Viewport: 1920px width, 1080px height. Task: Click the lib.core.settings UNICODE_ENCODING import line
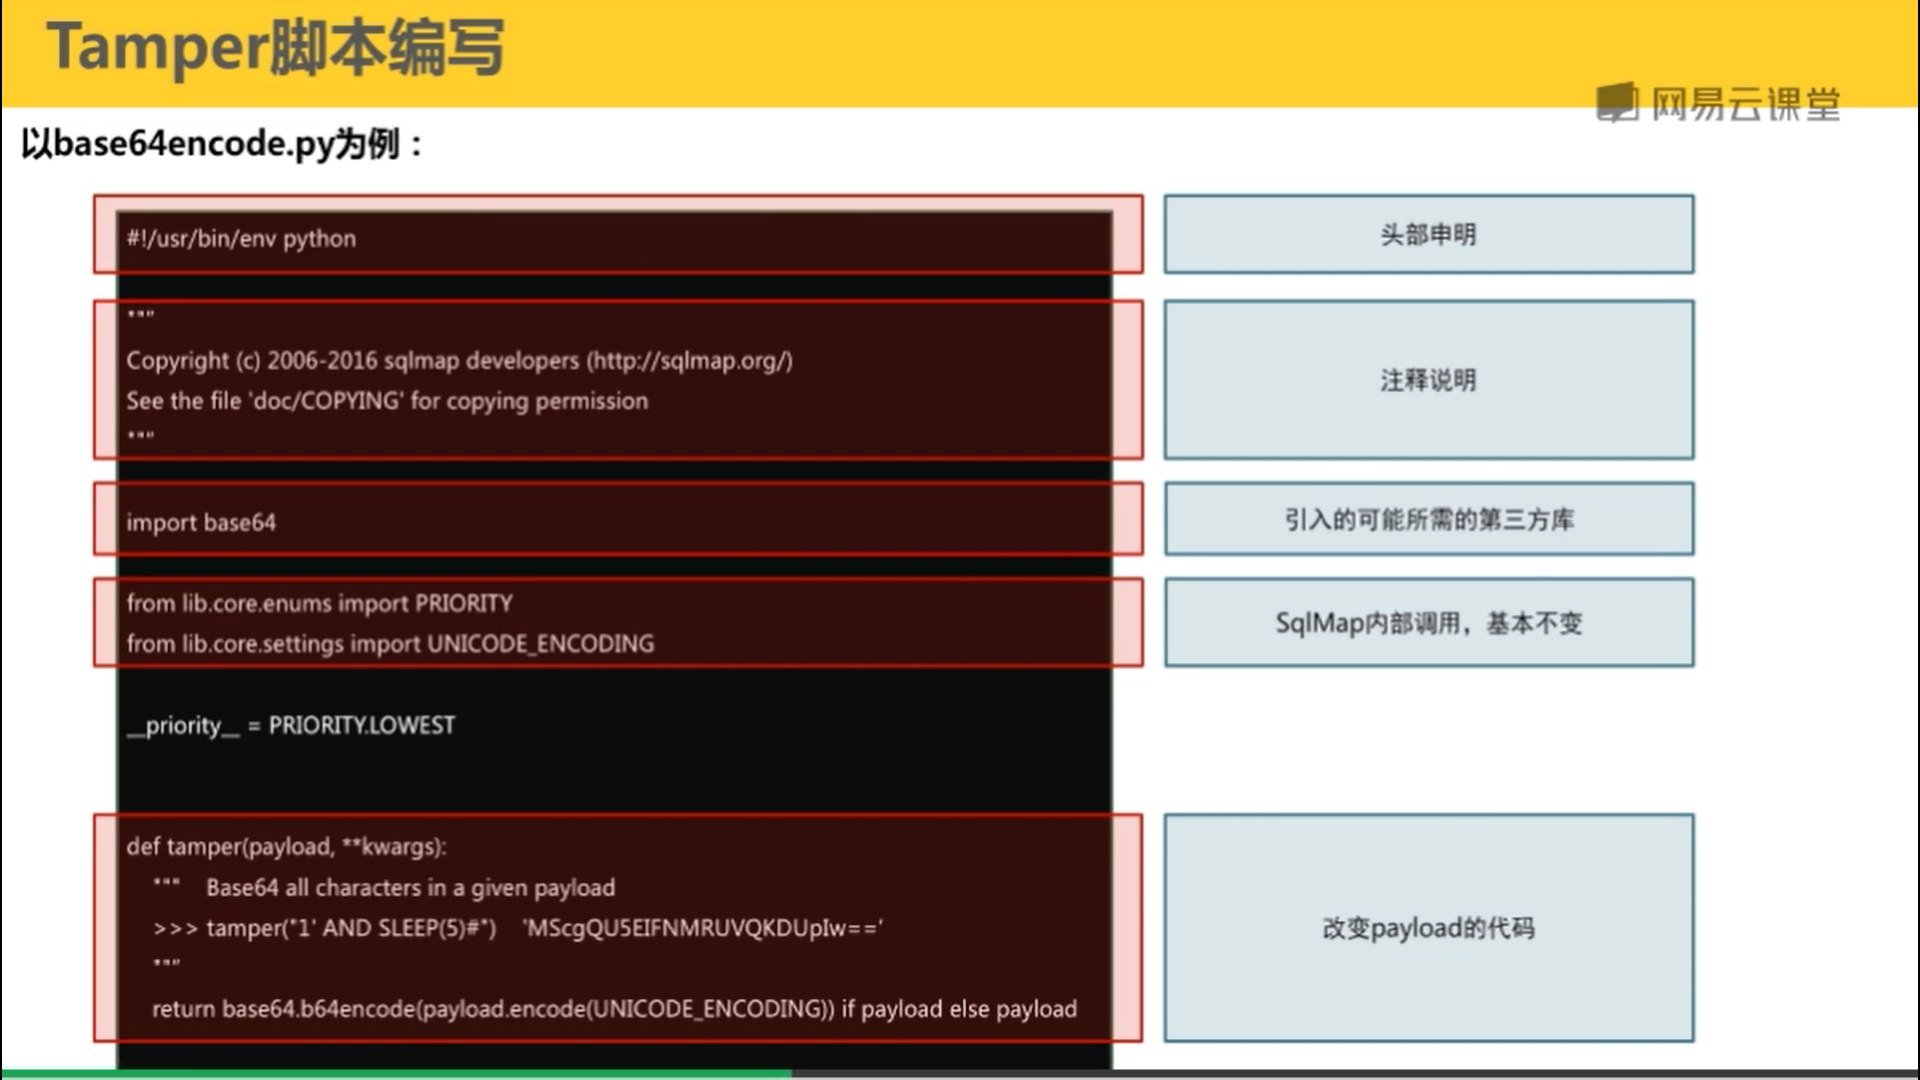pos(390,644)
